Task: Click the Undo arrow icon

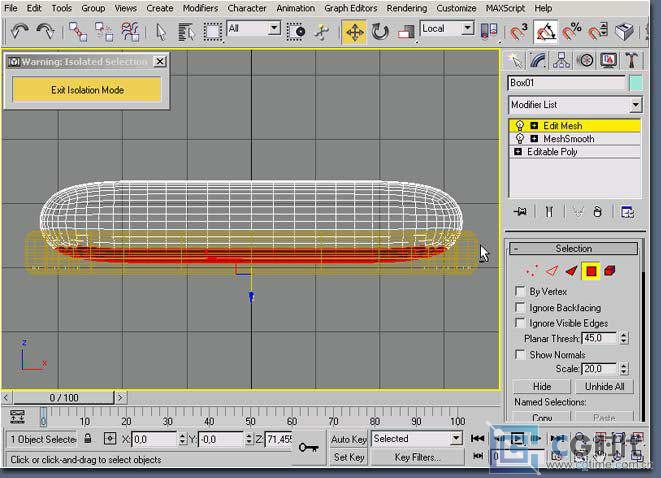Action: [20, 32]
